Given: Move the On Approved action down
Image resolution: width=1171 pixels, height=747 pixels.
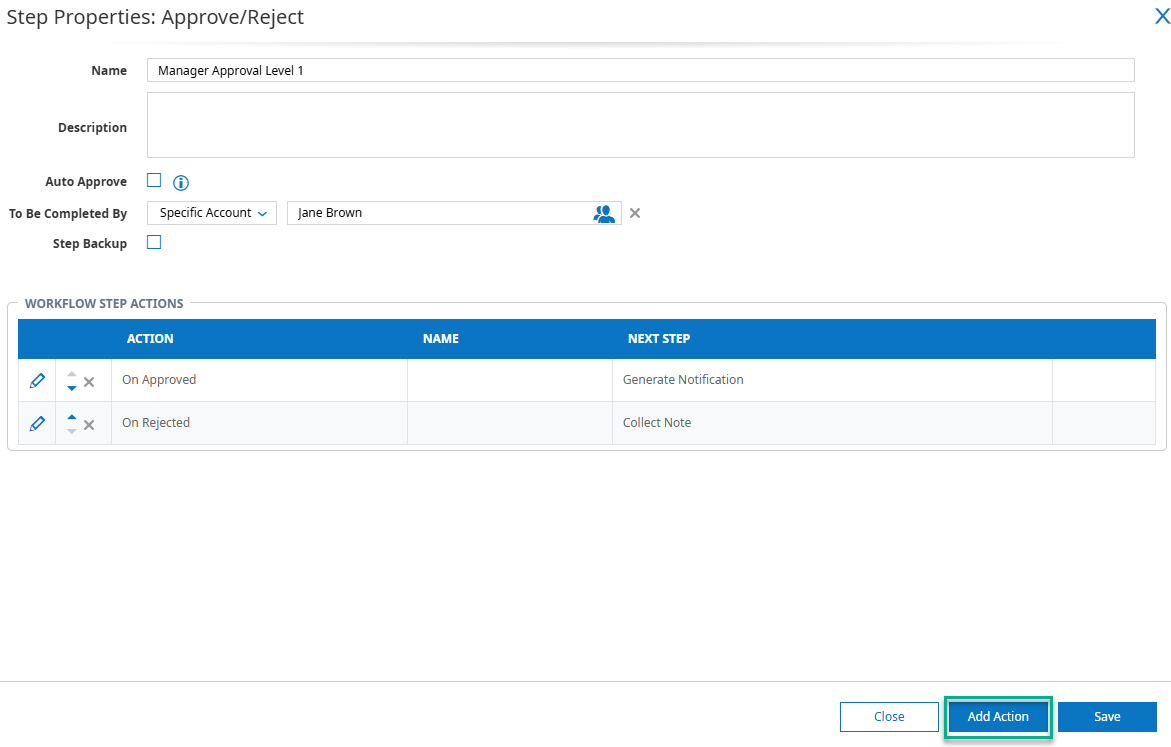Looking at the screenshot, I should (x=71, y=386).
